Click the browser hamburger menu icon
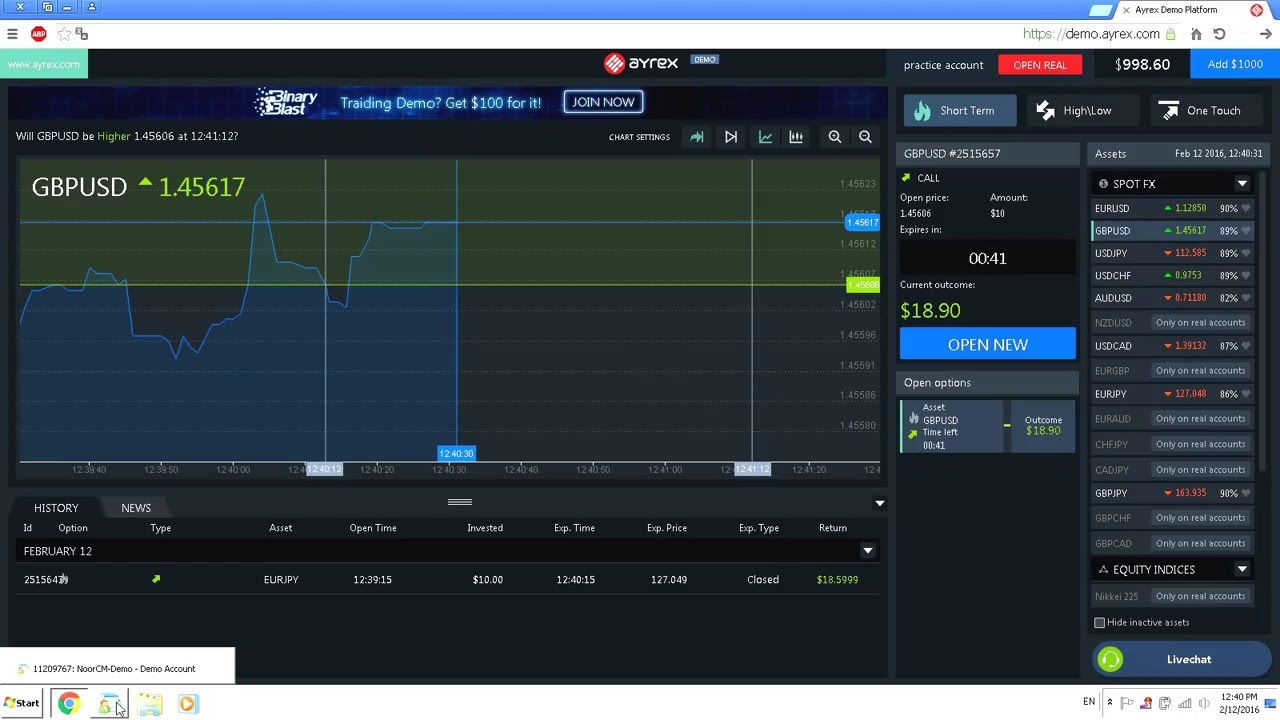 tap(12, 34)
